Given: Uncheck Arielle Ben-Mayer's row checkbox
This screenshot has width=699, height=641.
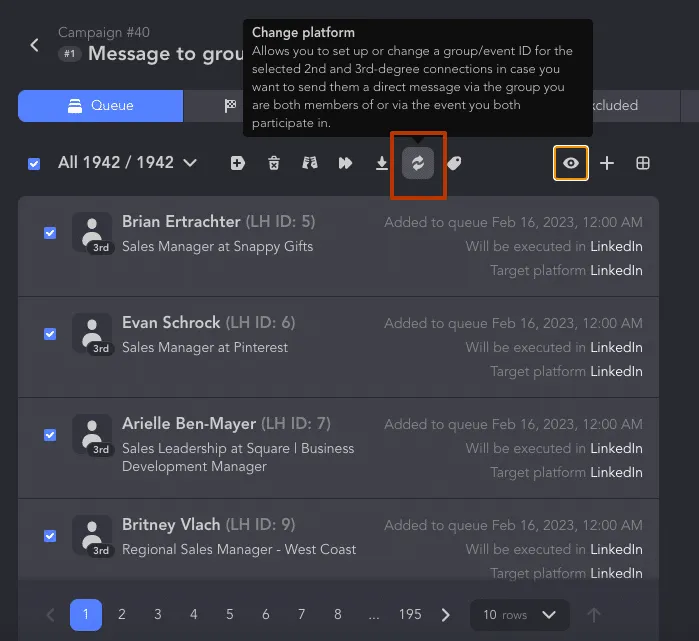Looking at the screenshot, I should 50,435.
